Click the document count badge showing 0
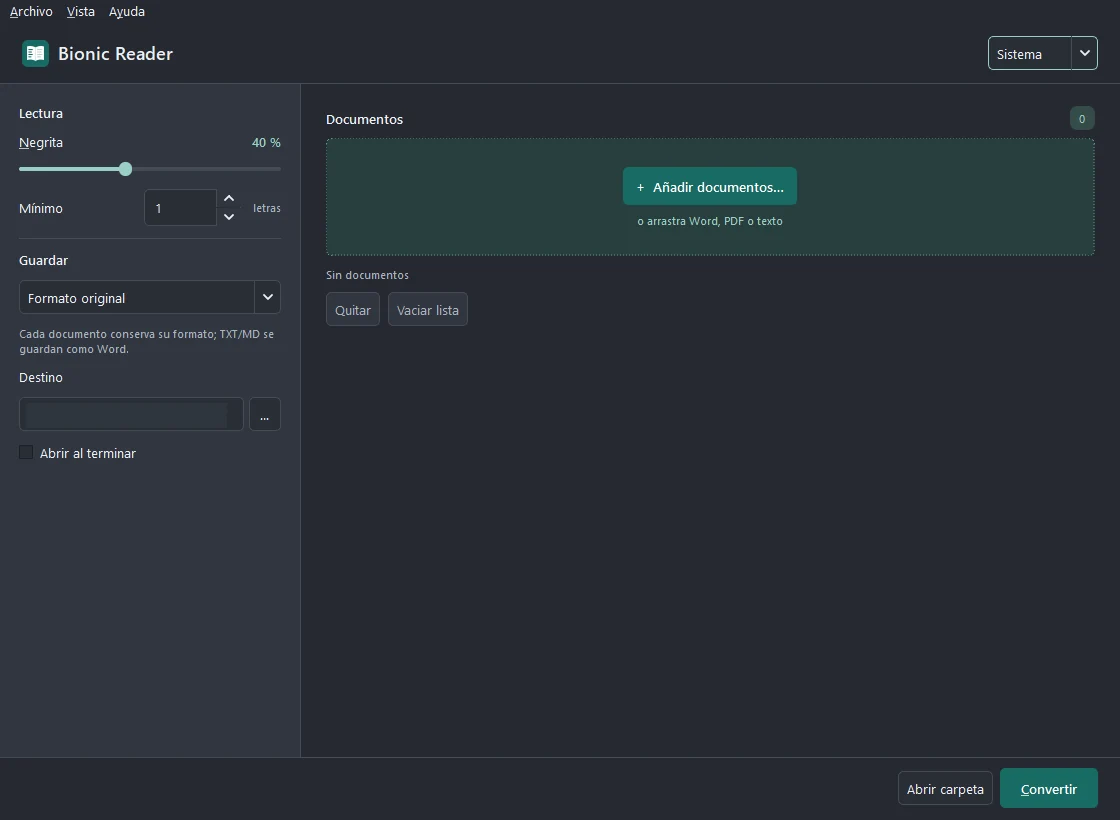This screenshot has width=1120, height=820. coord(1081,119)
